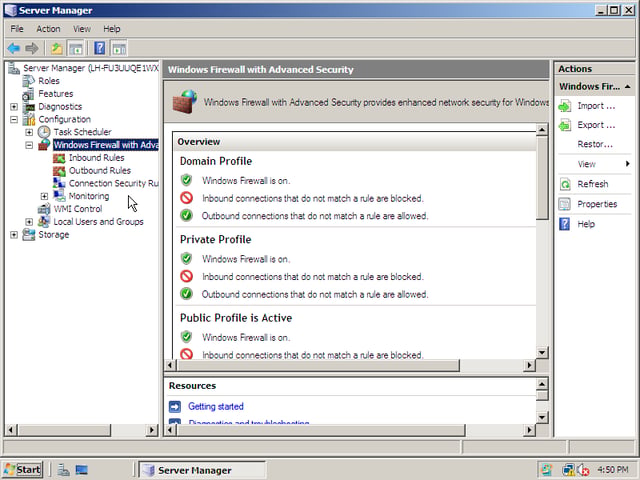Click the Inbound Rules icon
640x480 pixels.
pyautogui.click(x=59, y=158)
